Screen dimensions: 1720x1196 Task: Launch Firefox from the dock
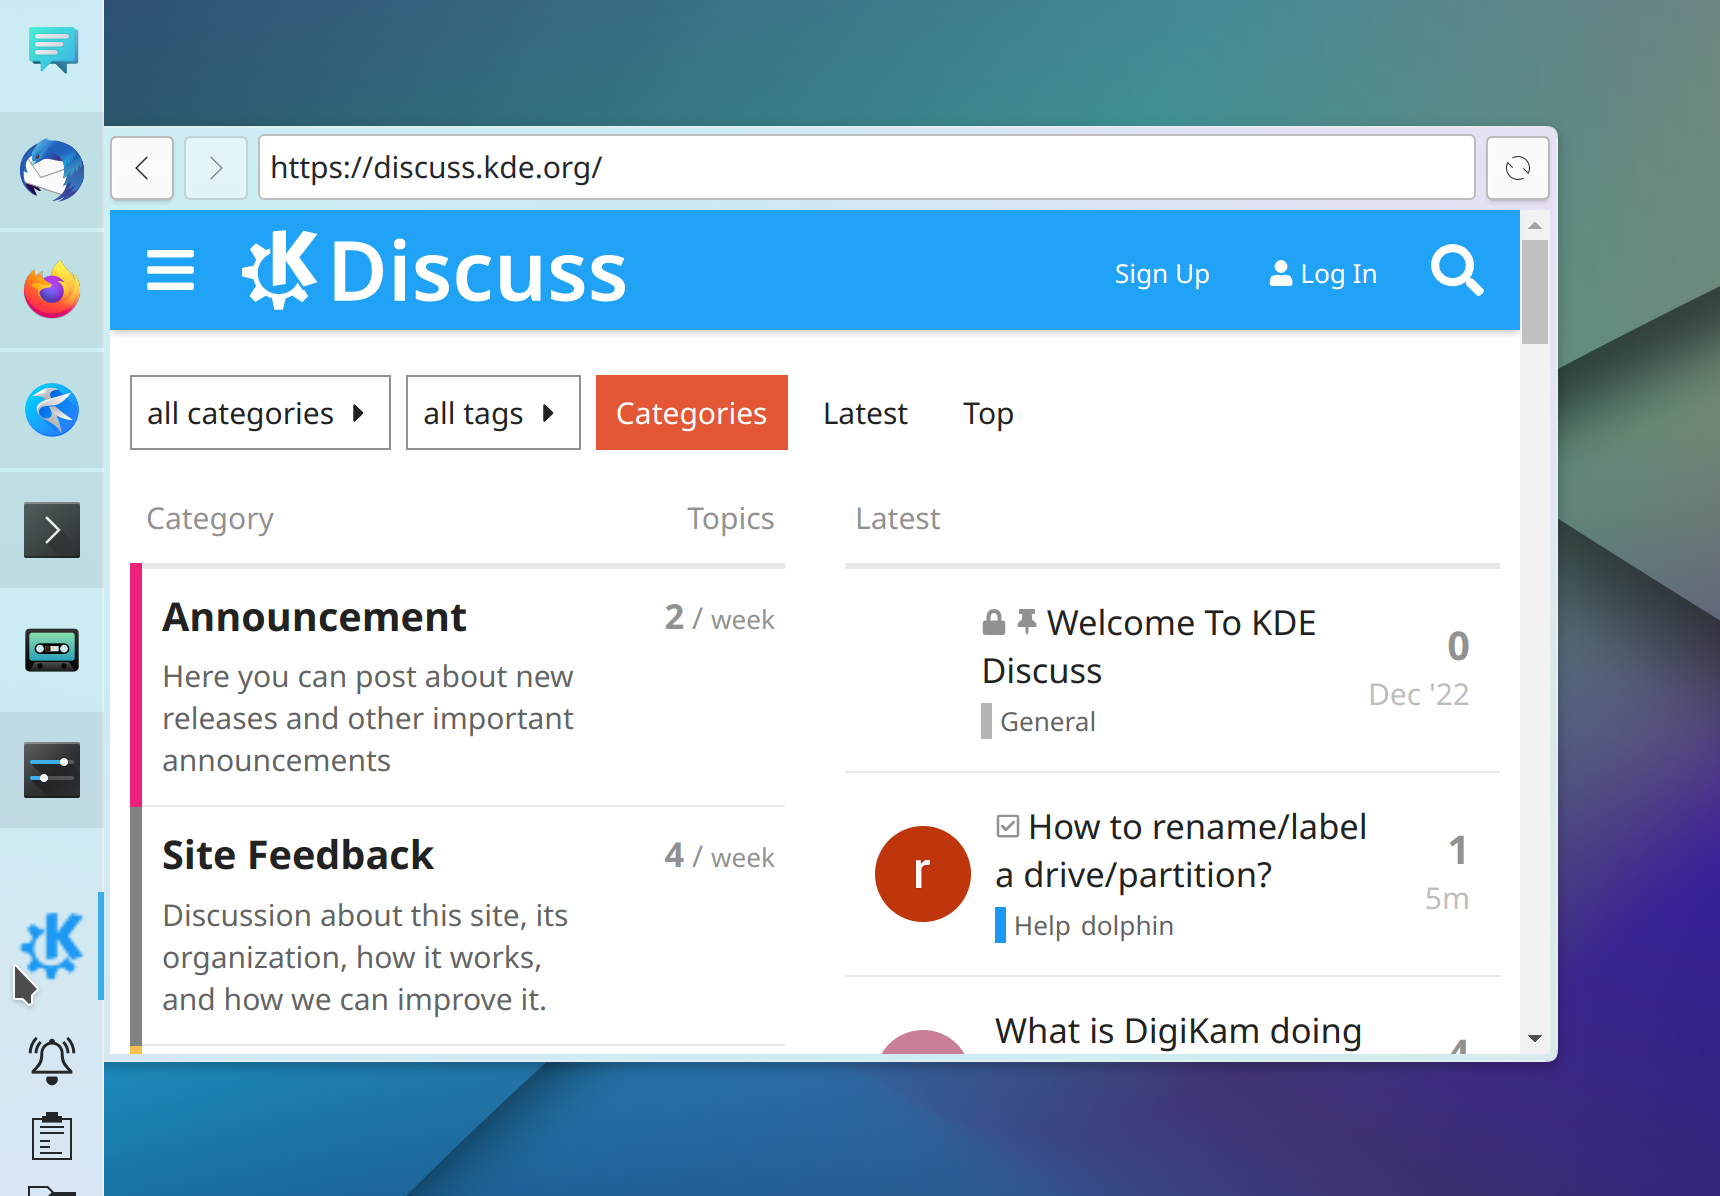click(52, 290)
